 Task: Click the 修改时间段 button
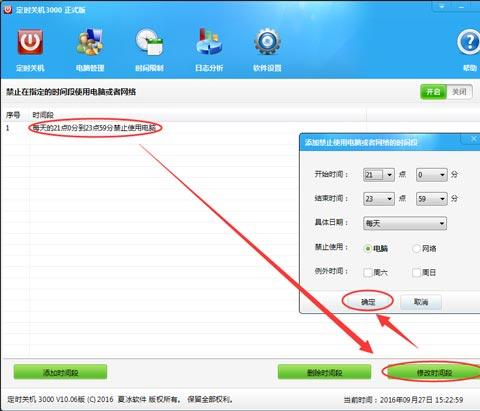pyautogui.click(x=434, y=372)
